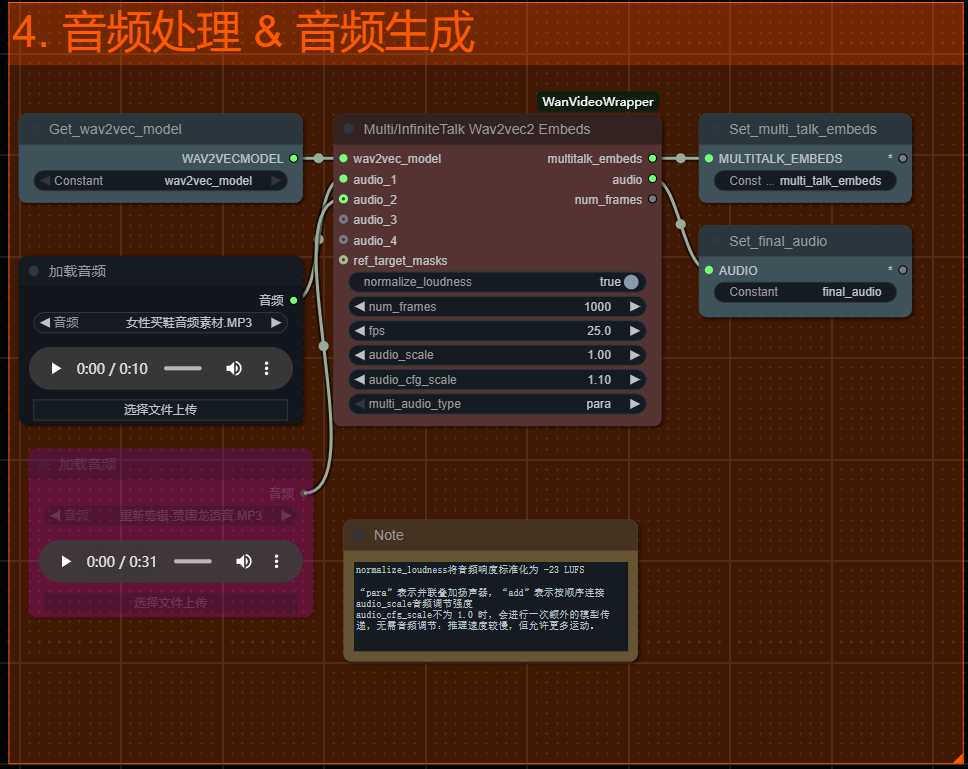
Task: Mute the 0:10 audio player volume
Action: (x=233, y=369)
